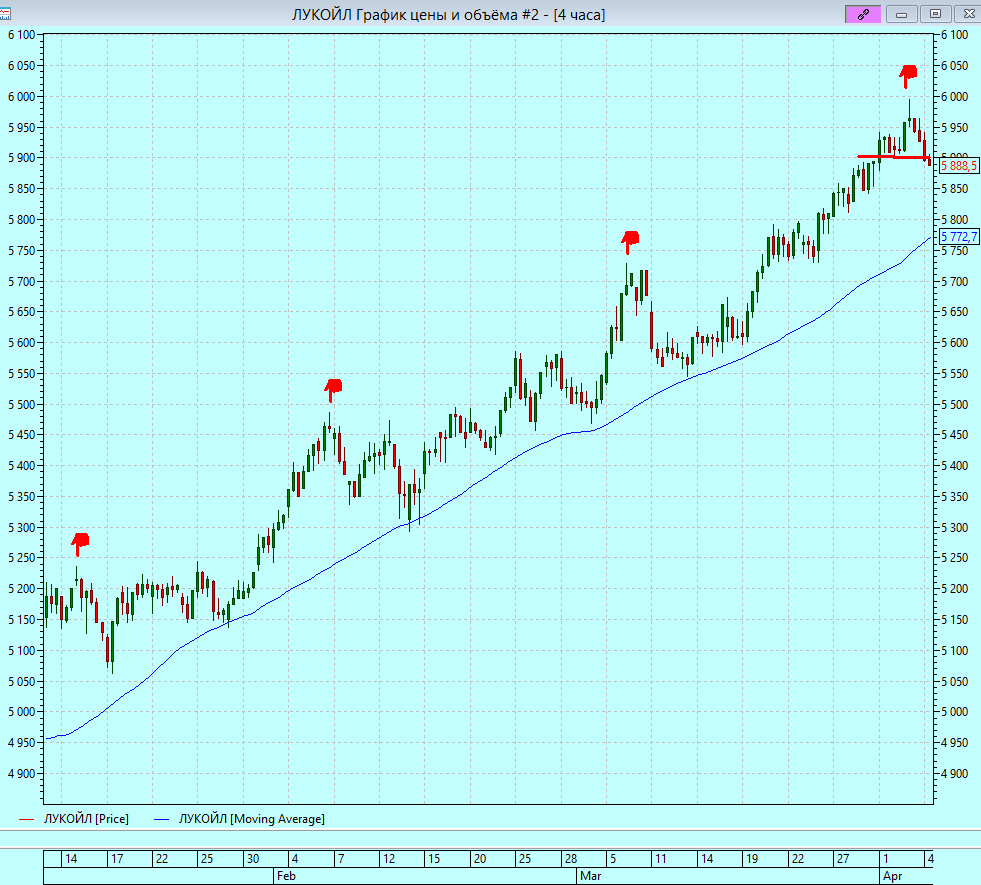Image resolution: width=981 pixels, height=885 pixels.
Task: Click the blue Moving Average legend swatch
Action: click(x=161, y=819)
